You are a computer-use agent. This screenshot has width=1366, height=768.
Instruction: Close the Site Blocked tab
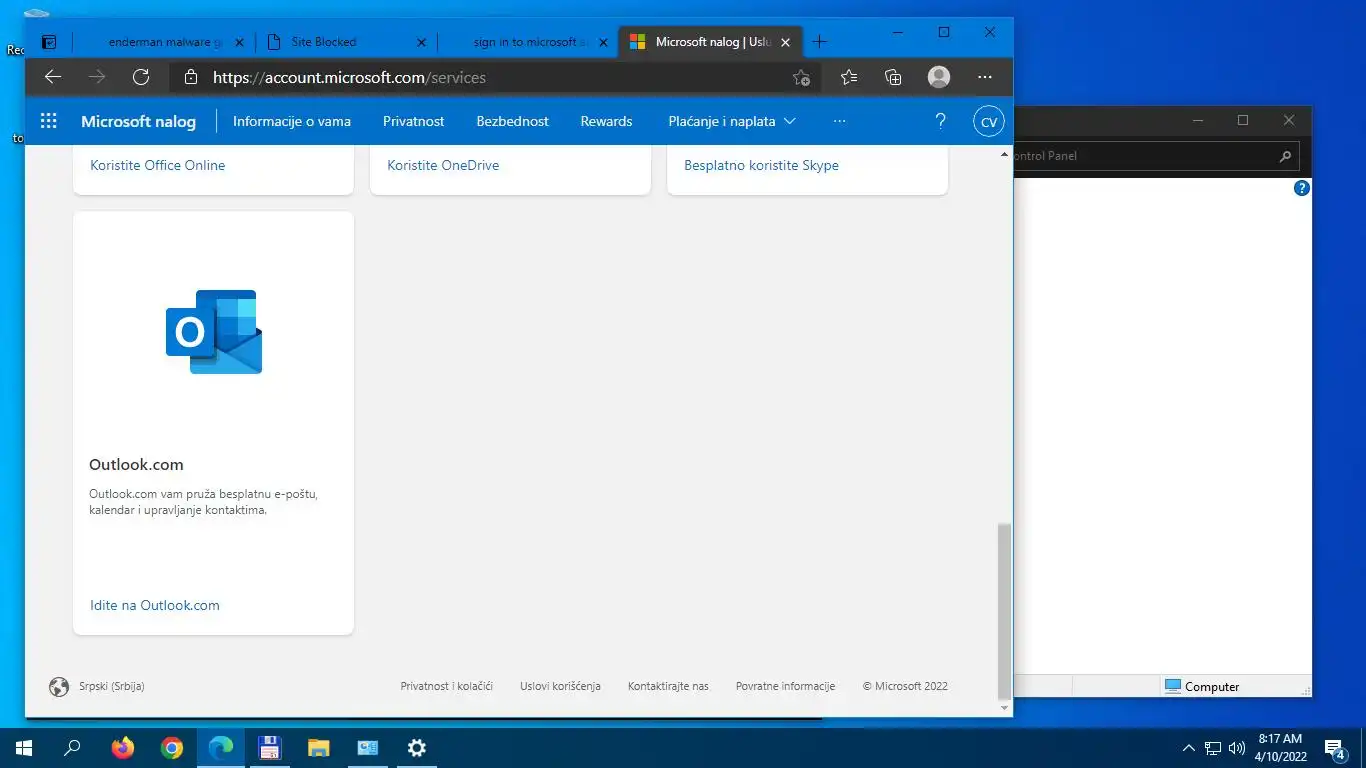click(421, 42)
